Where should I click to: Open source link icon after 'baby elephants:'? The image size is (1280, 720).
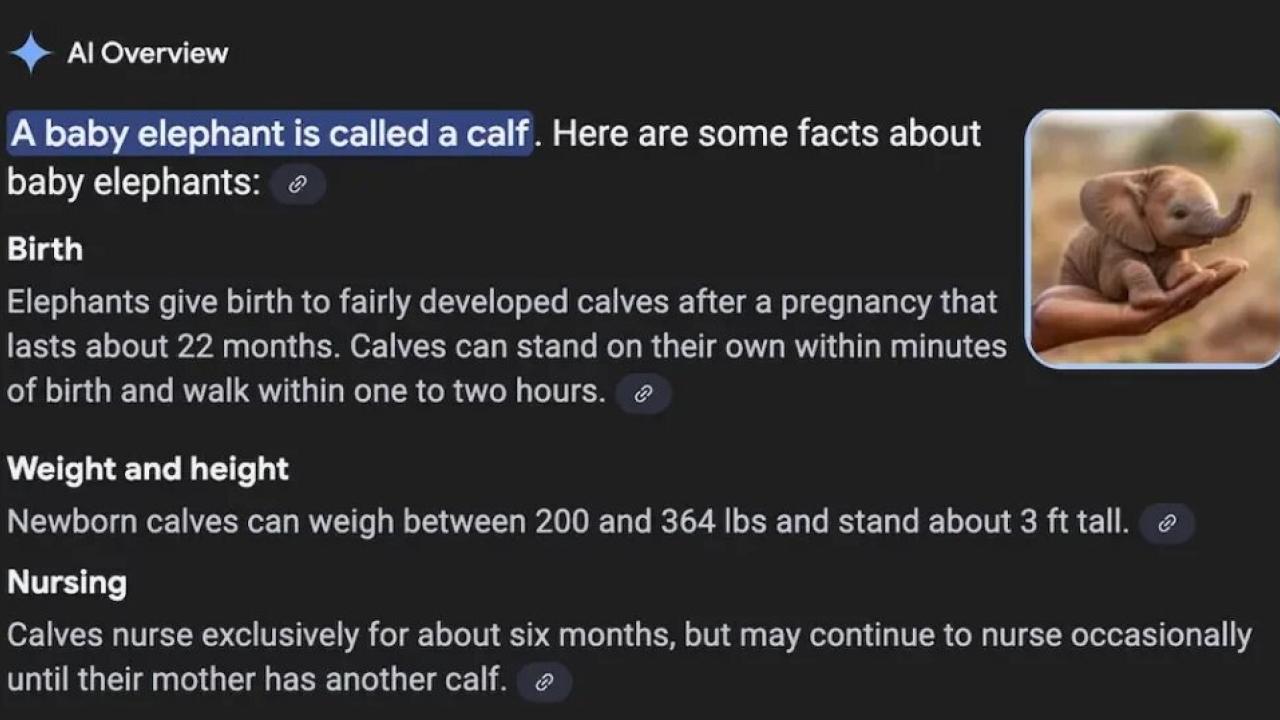297,185
